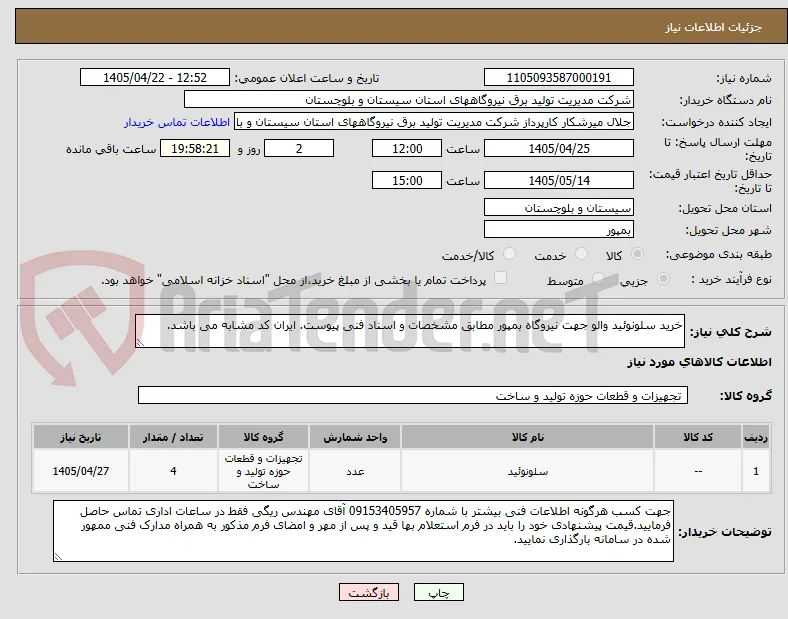Click the unit cell عدد
This screenshot has width=788, height=619.
355,471
